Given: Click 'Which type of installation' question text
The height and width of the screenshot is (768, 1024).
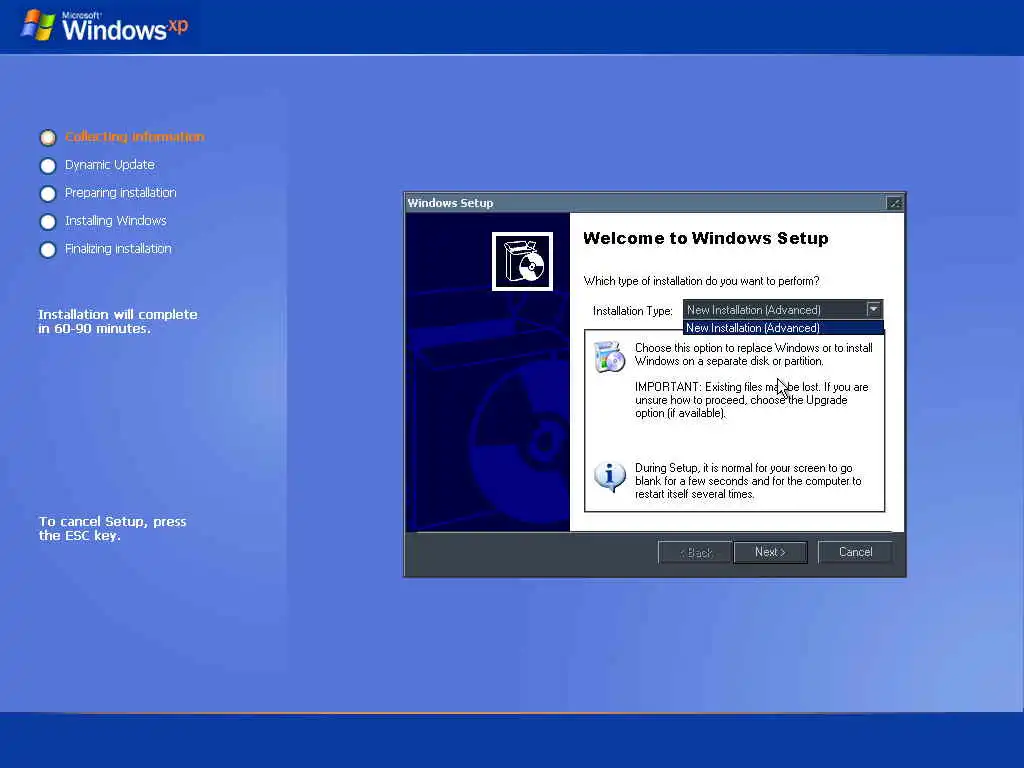Looking at the screenshot, I should point(701,281).
